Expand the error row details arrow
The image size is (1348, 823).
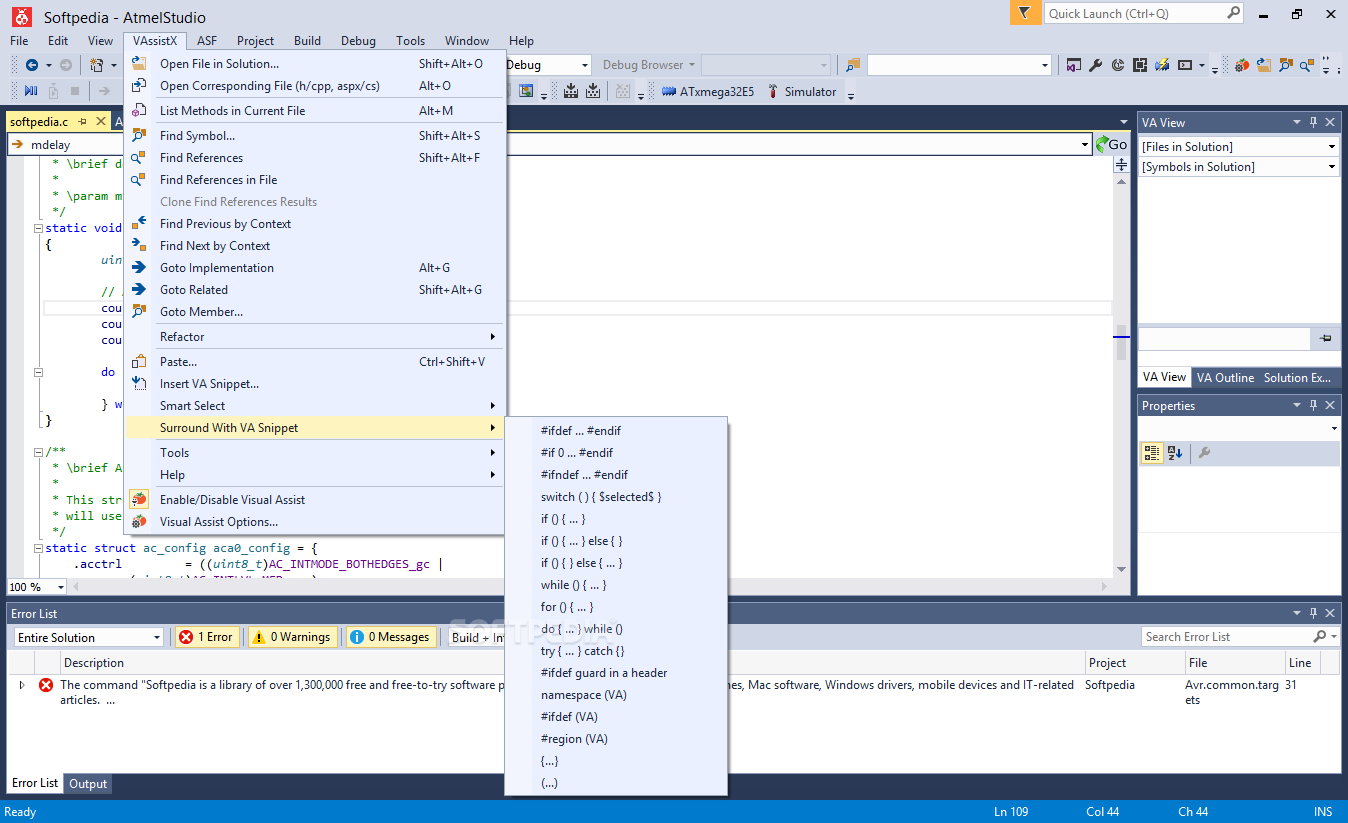(22, 685)
